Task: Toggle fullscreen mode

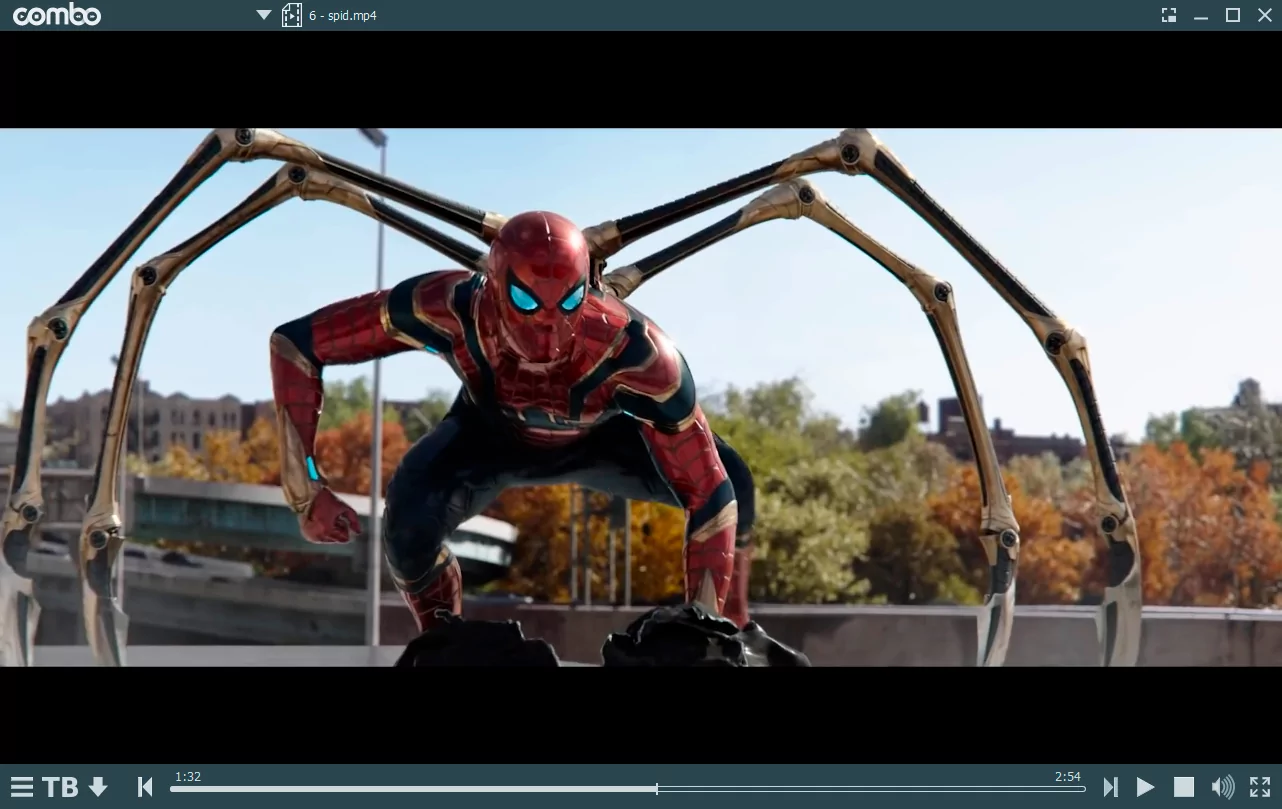Action: [1260, 787]
